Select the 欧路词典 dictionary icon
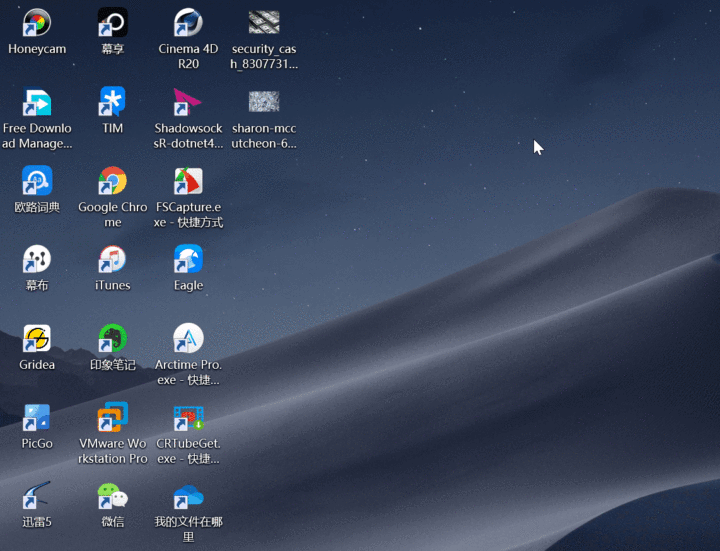 coord(37,180)
